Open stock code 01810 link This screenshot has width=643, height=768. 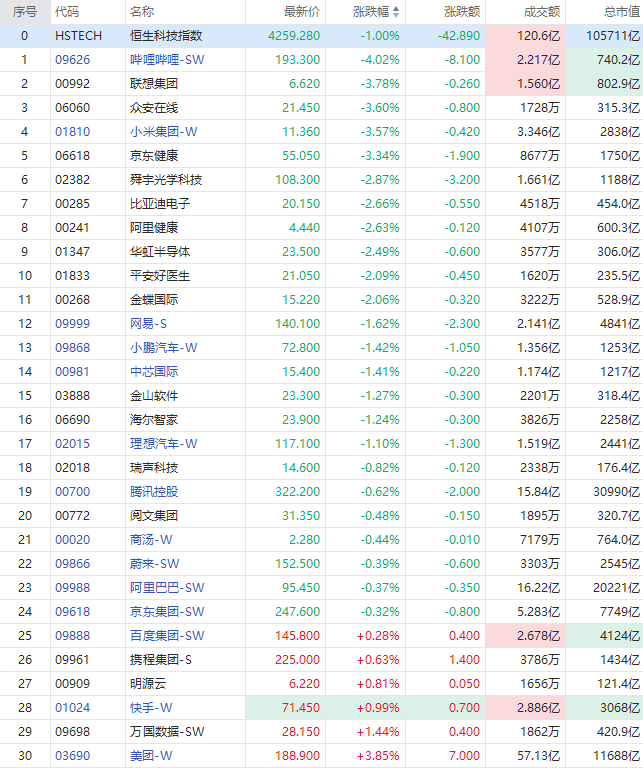pyautogui.click(x=72, y=132)
